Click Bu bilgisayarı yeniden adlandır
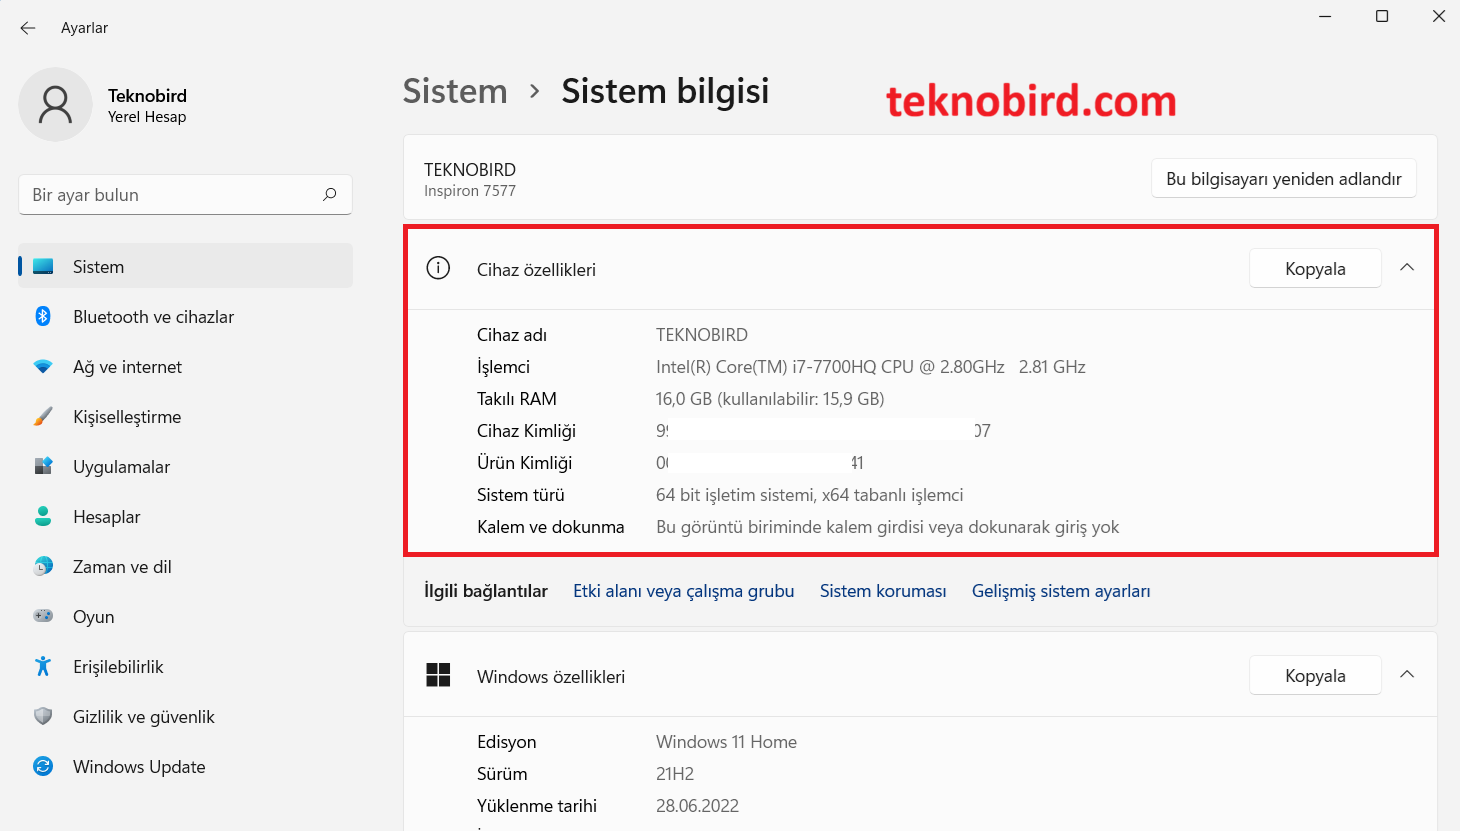This screenshot has width=1460, height=831. click(x=1283, y=178)
